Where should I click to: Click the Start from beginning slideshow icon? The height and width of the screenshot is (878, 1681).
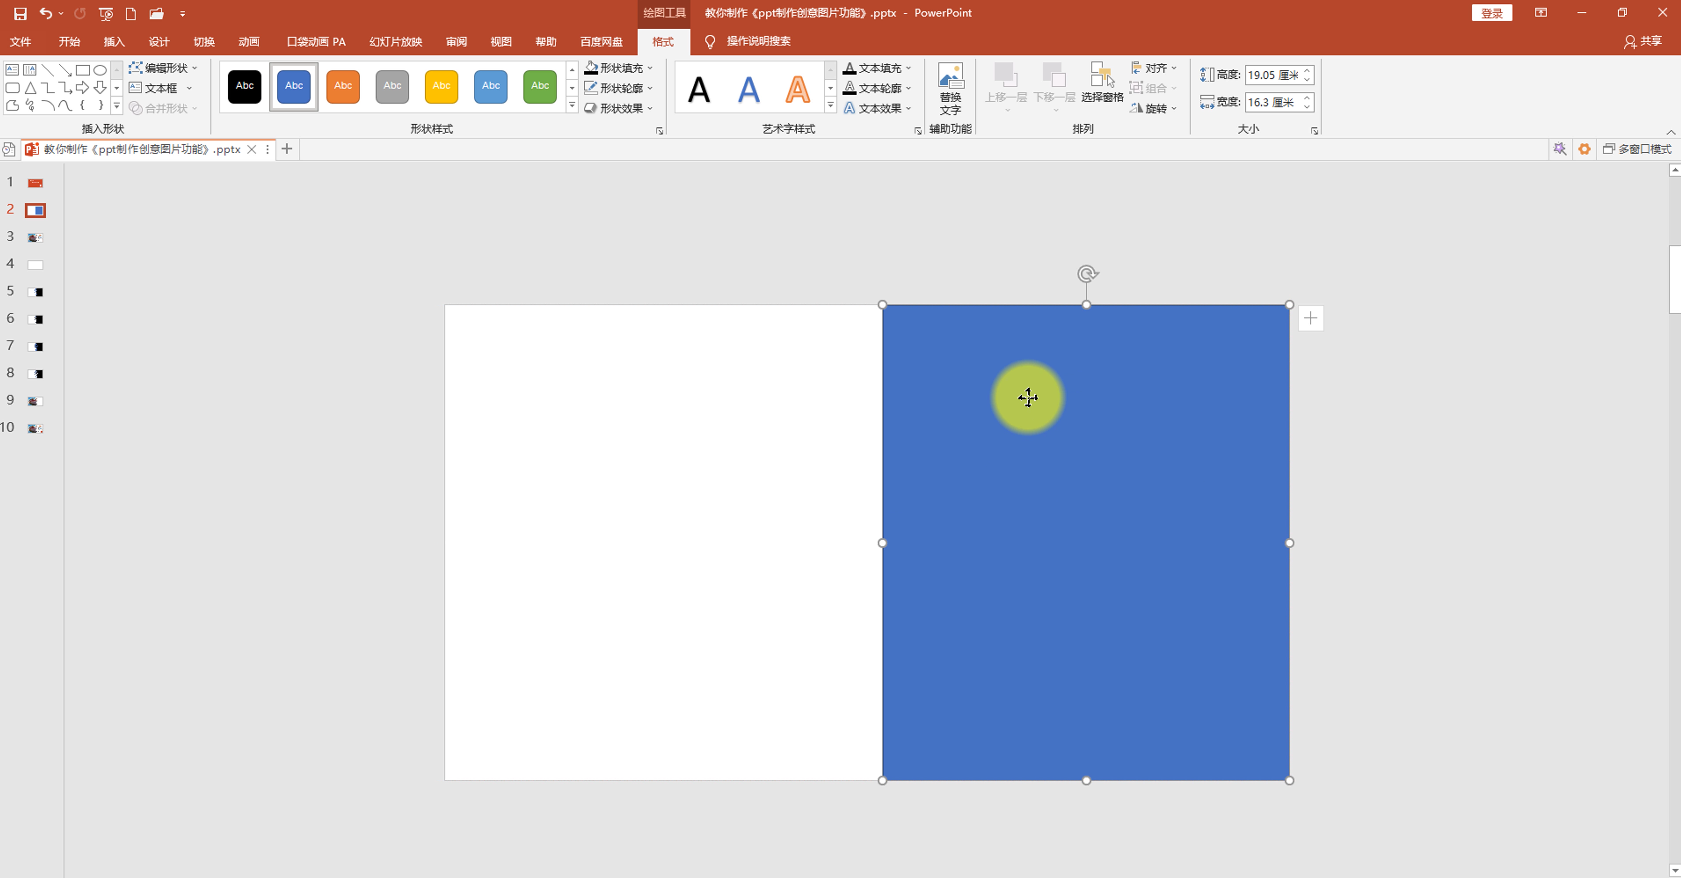click(106, 14)
